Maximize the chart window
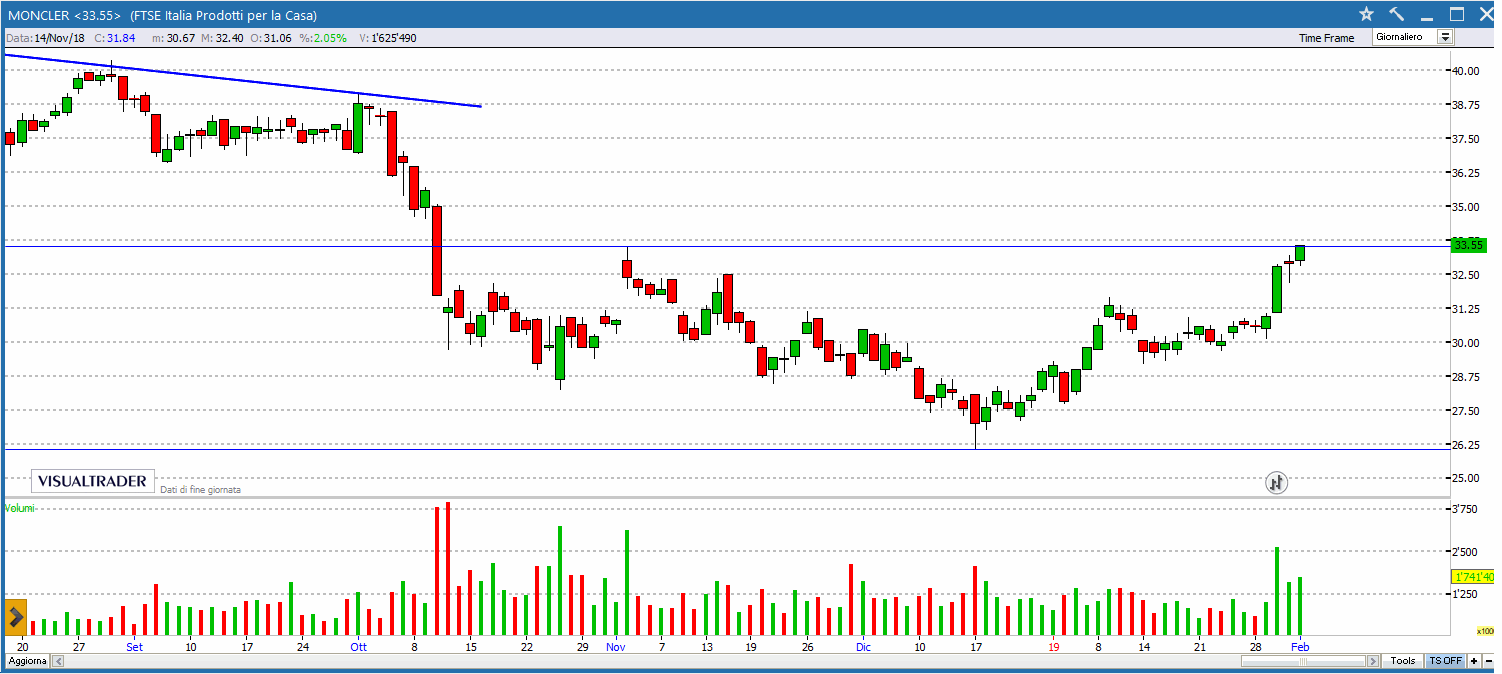 pos(1457,14)
